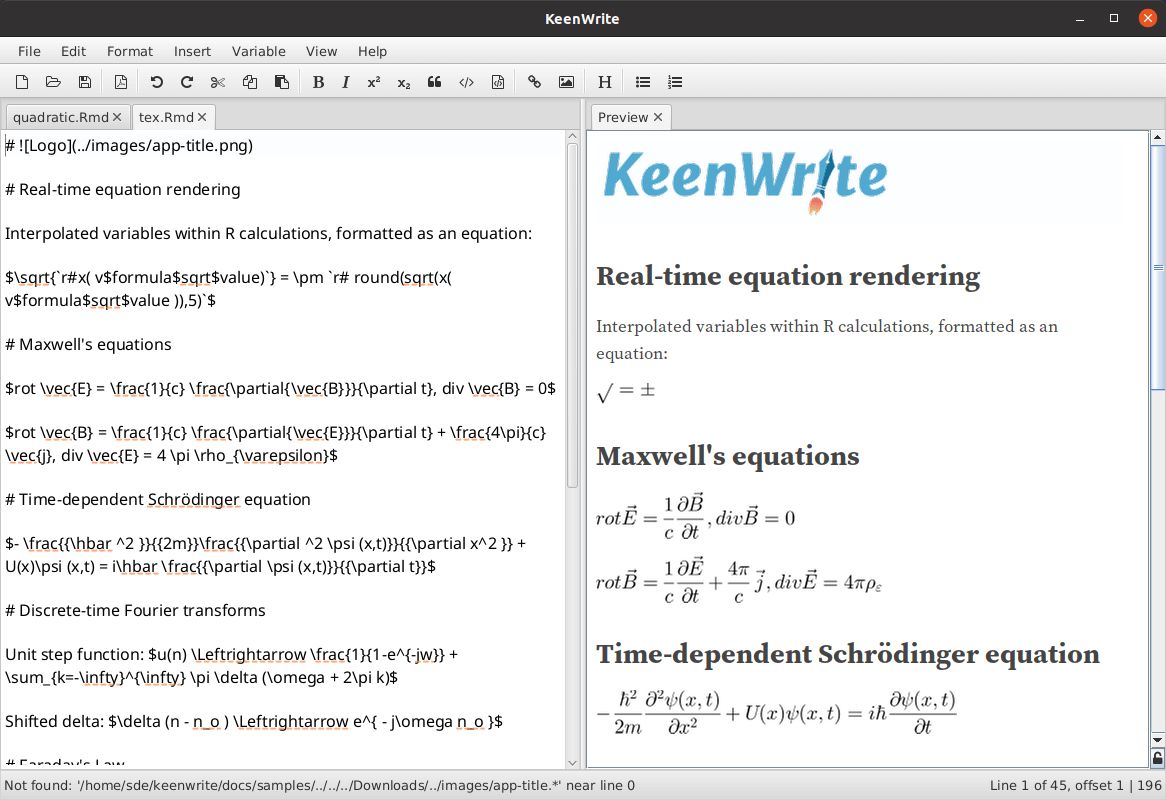The width and height of the screenshot is (1166, 800).
Task: Open the View menu
Action: [x=321, y=51]
